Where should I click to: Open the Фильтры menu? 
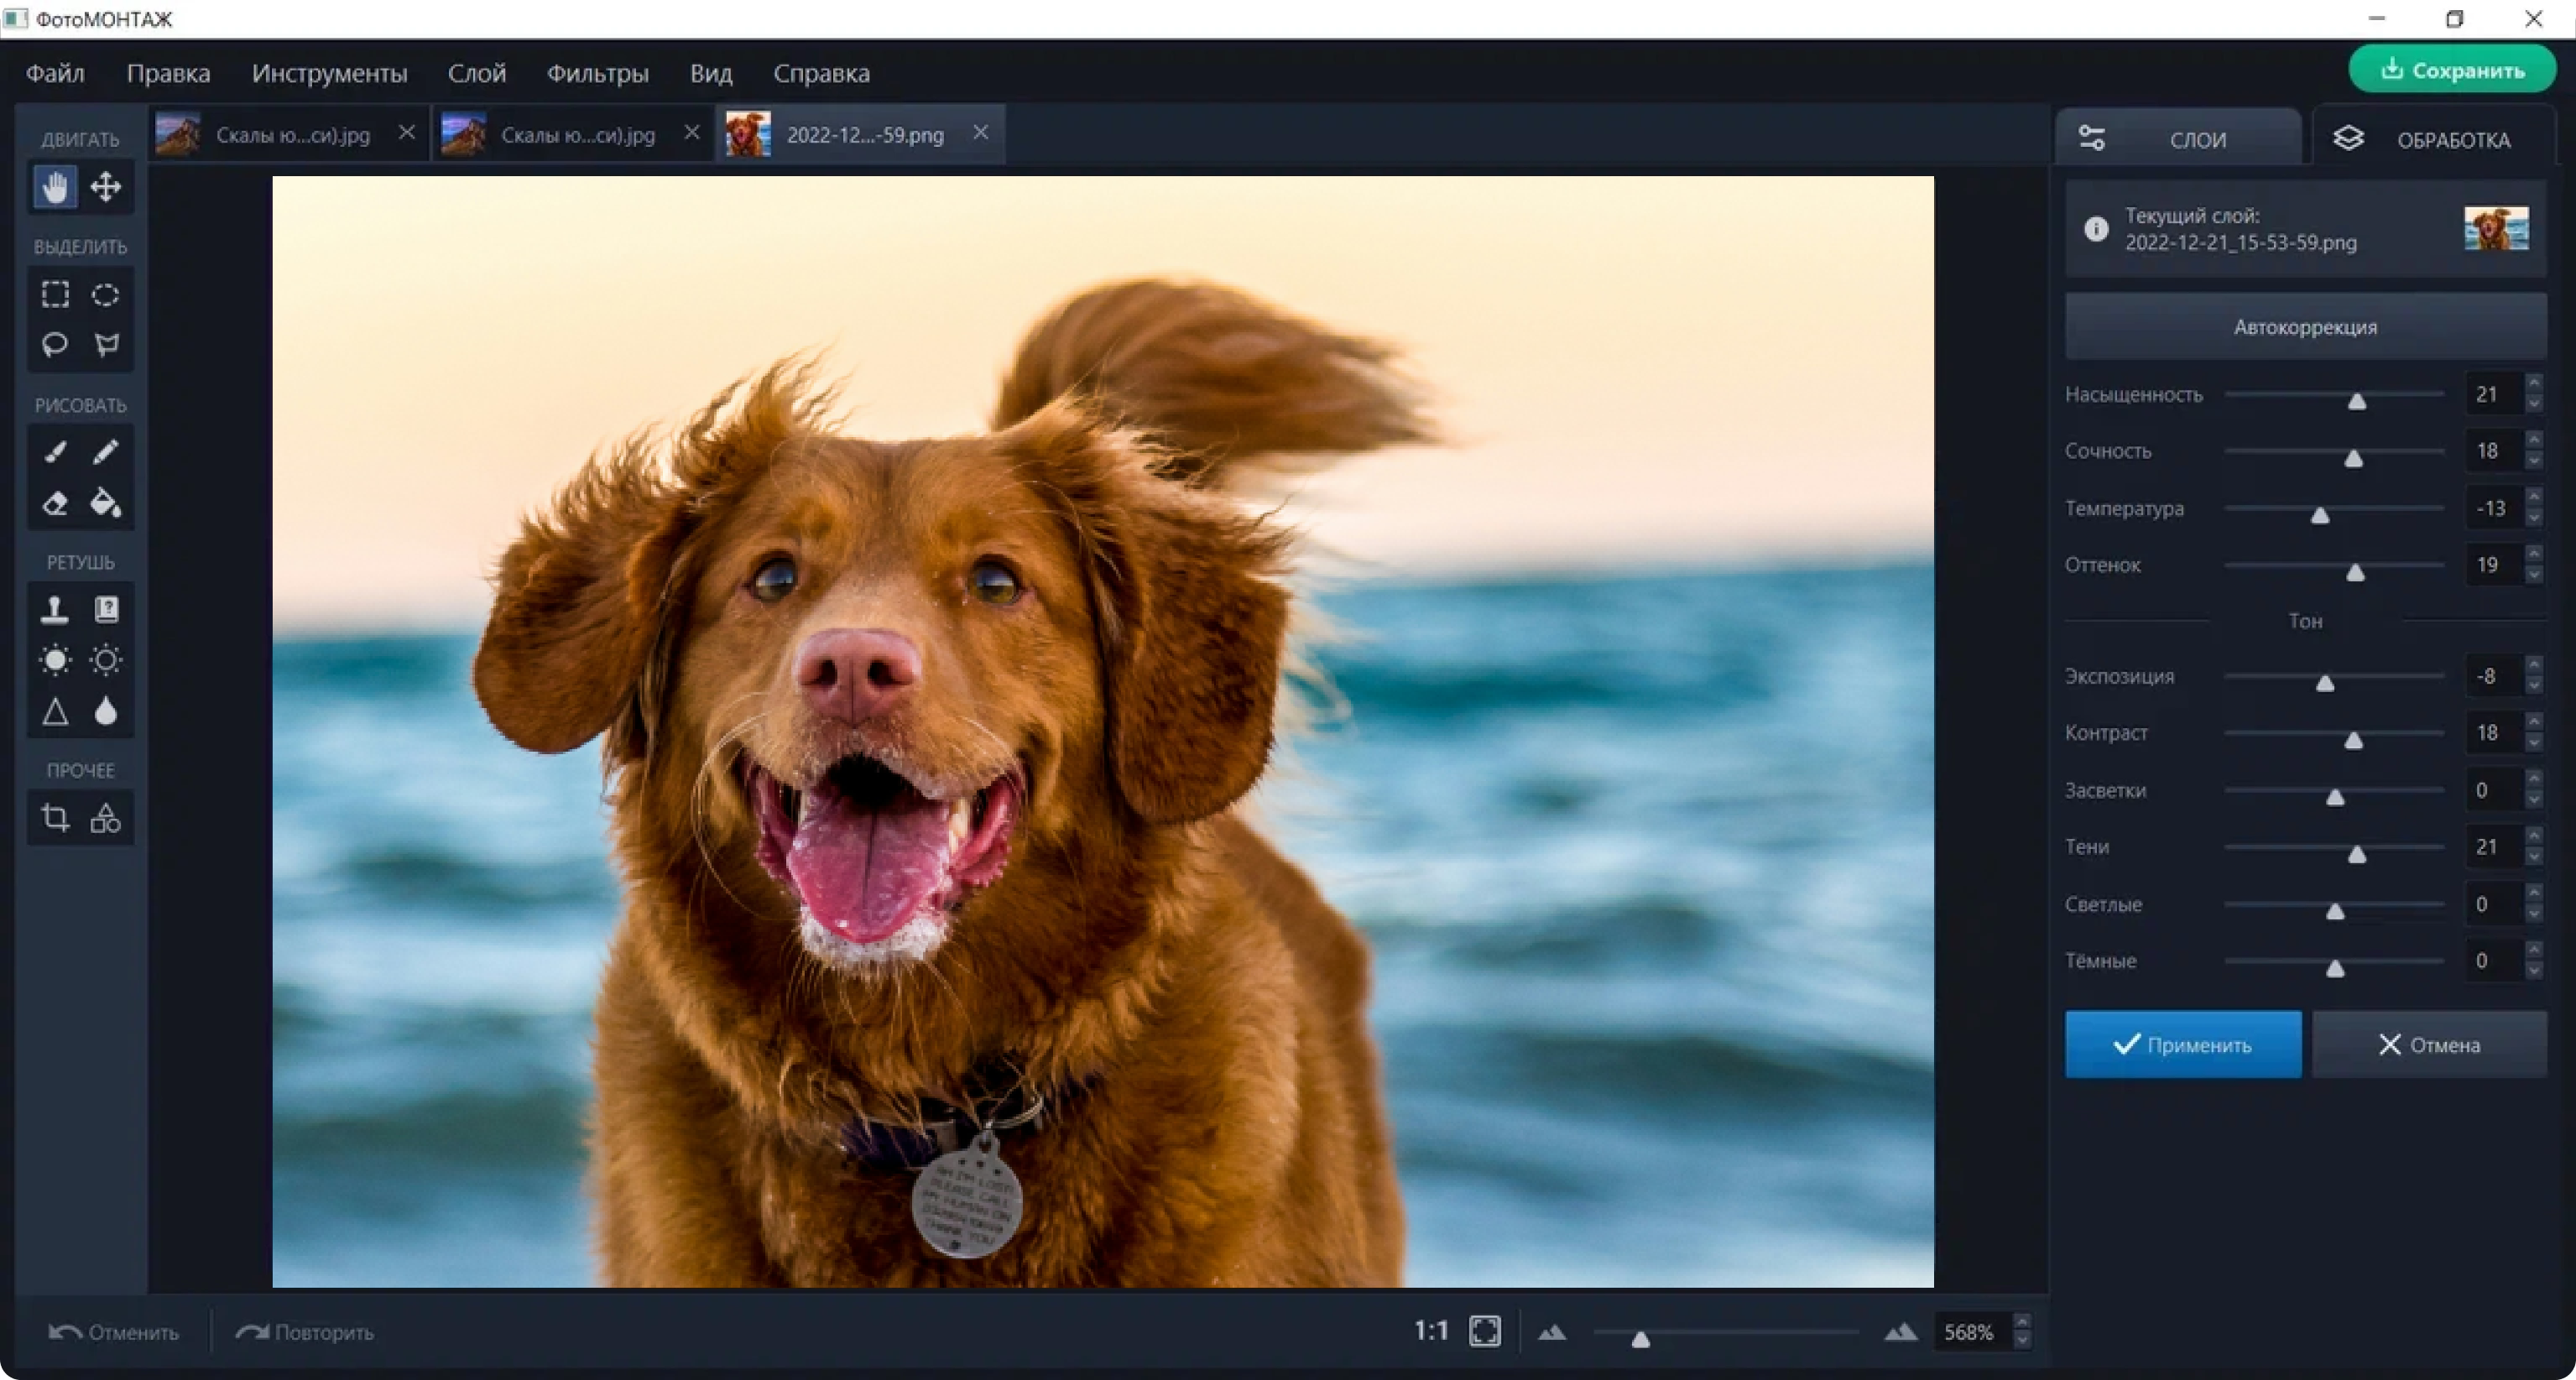click(595, 73)
